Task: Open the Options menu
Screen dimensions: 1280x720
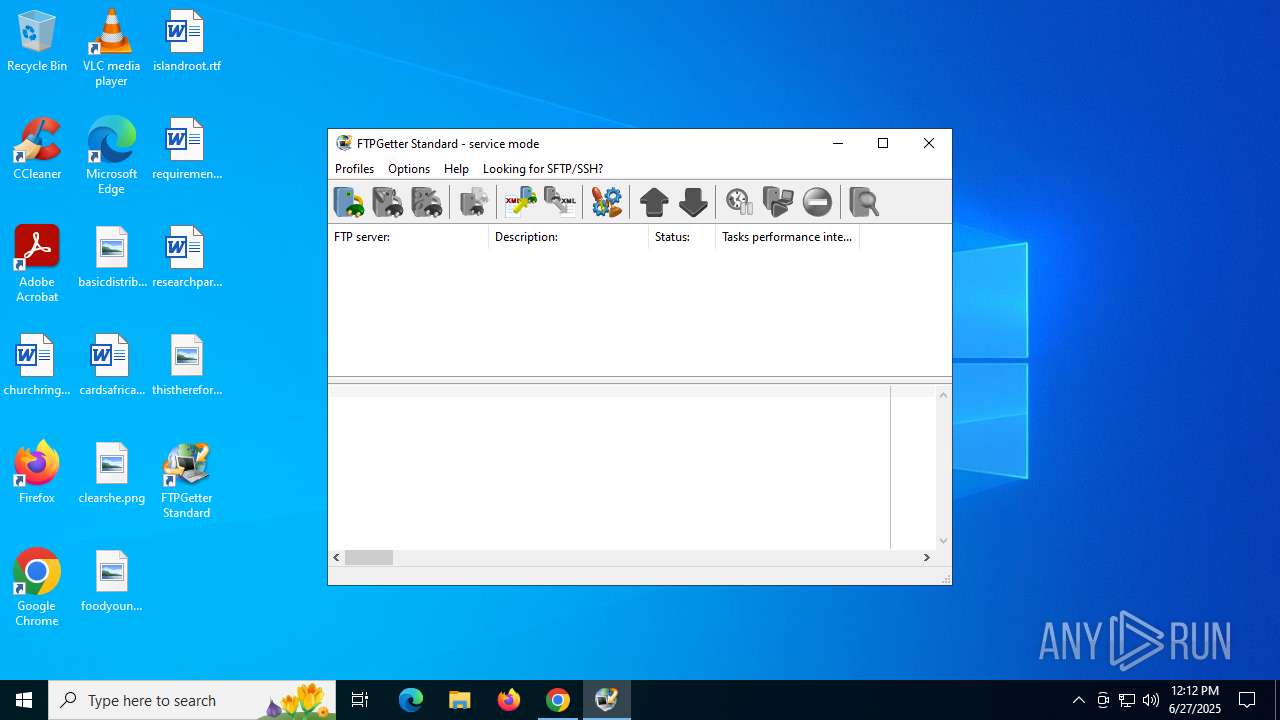Action: (409, 169)
